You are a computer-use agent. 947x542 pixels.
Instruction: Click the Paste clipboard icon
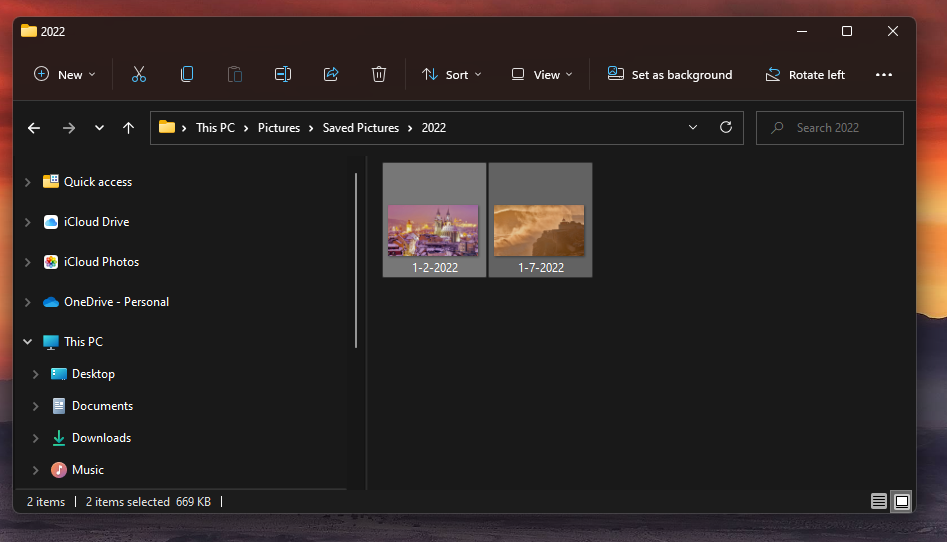tap(234, 74)
